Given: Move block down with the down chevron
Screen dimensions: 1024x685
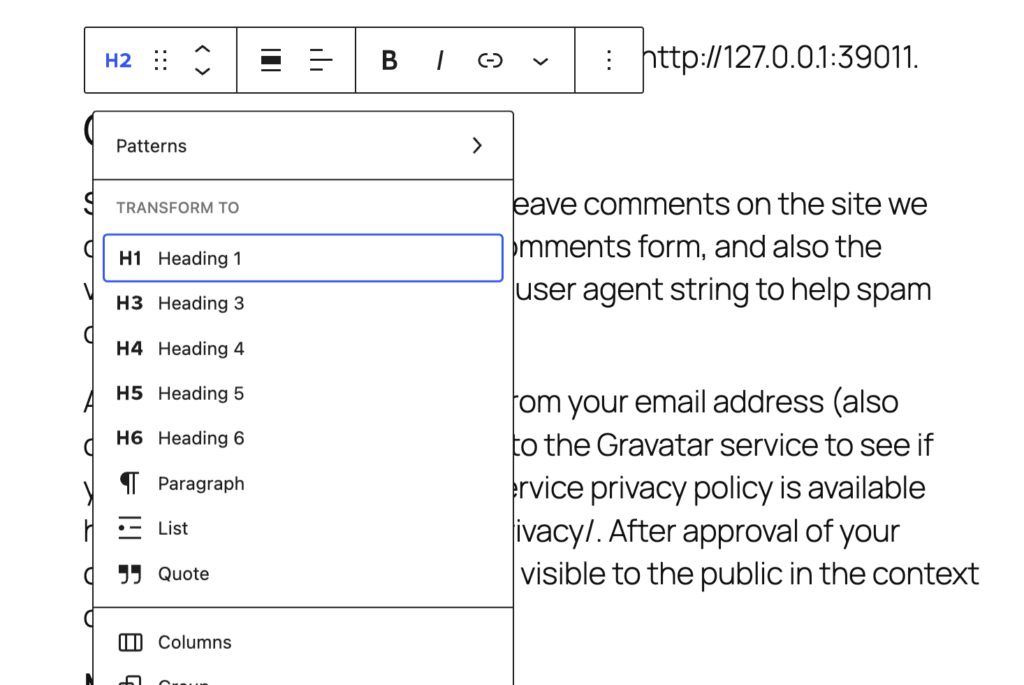Looking at the screenshot, I should coord(203,71).
